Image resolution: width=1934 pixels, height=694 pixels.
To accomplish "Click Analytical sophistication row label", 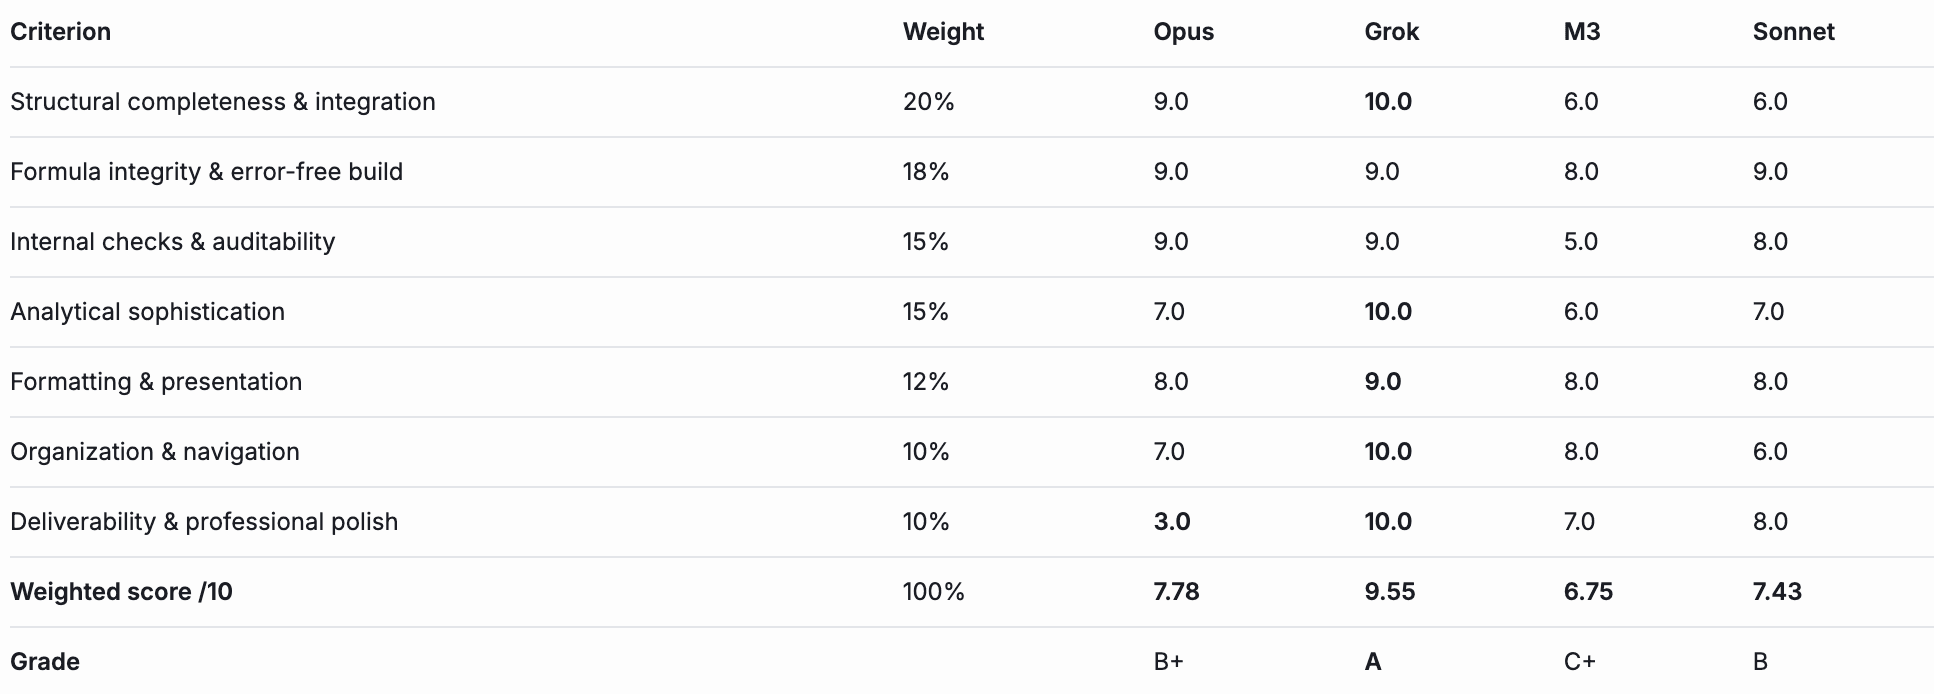I will point(147,312).
